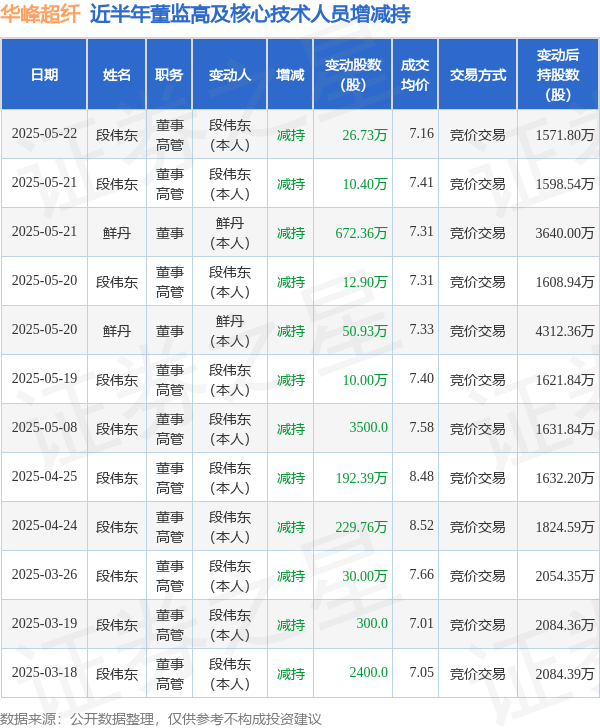
Task: Select the holdings value 2084.39万
Action: (x=565, y=674)
